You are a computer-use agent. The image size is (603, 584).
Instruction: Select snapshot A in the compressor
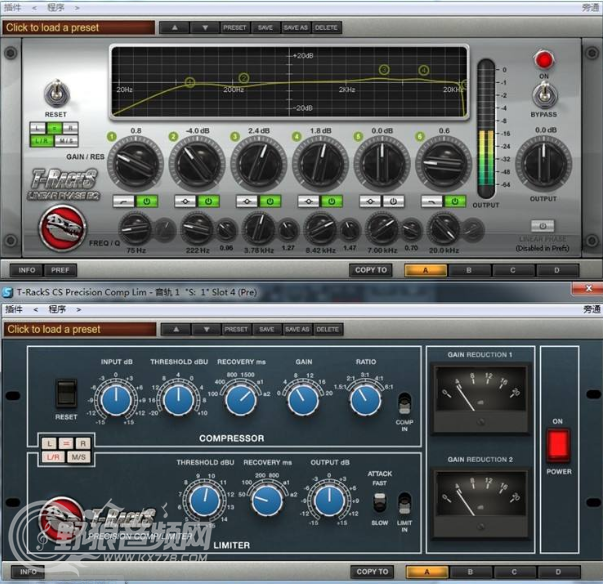click(x=427, y=572)
